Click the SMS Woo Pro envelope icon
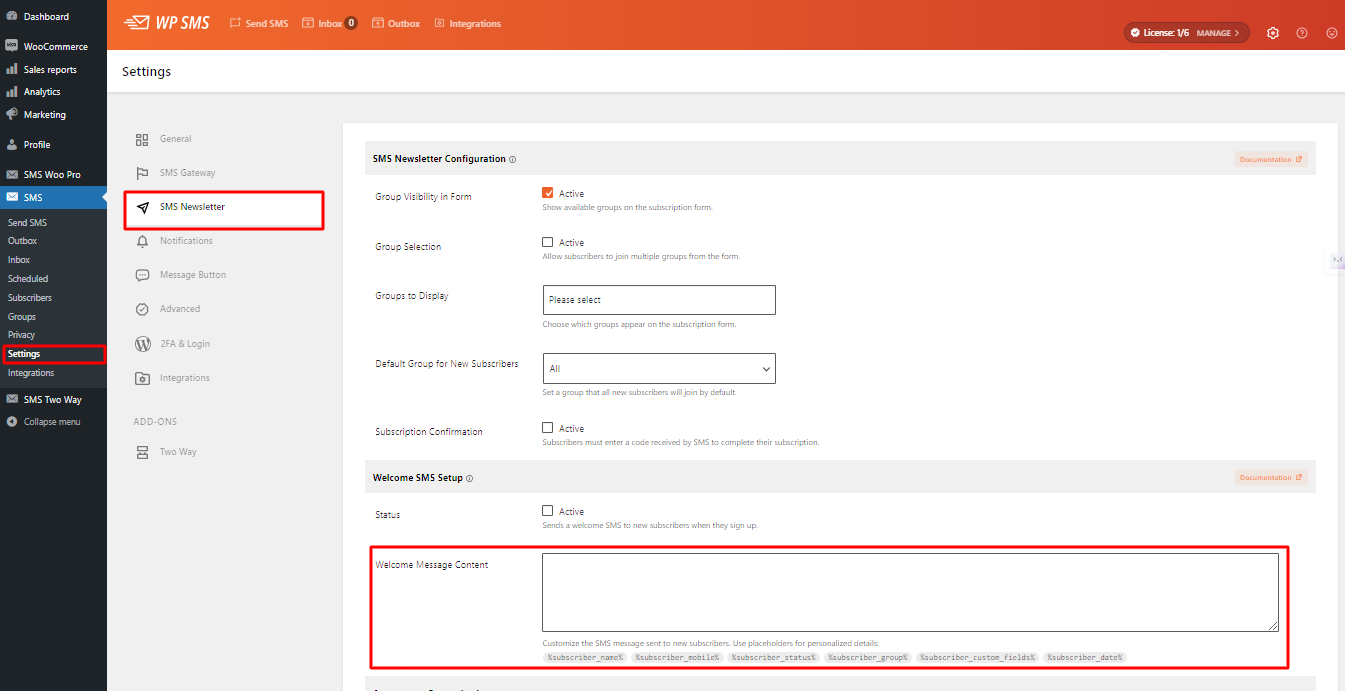 [11, 174]
